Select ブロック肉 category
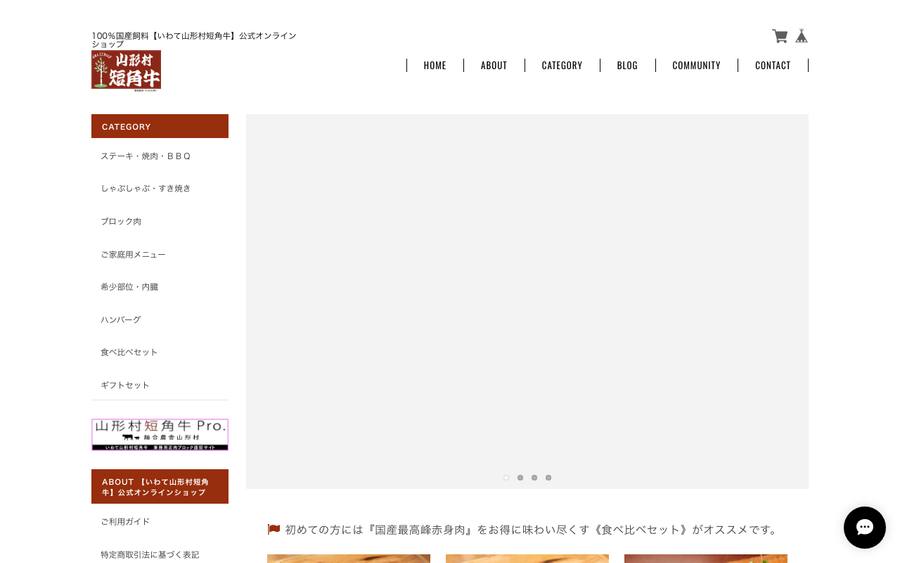This screenshot has width=900, height=563. coord(121,221)
